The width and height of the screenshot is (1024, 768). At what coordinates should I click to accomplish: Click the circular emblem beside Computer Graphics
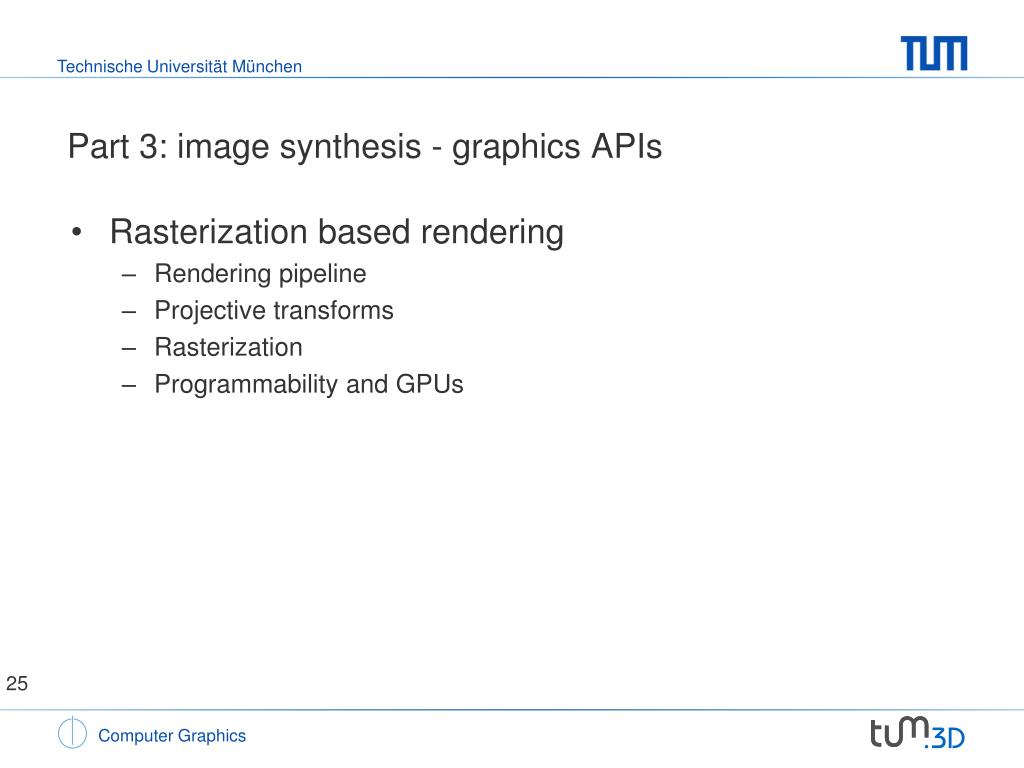click(x=72, y=733)
